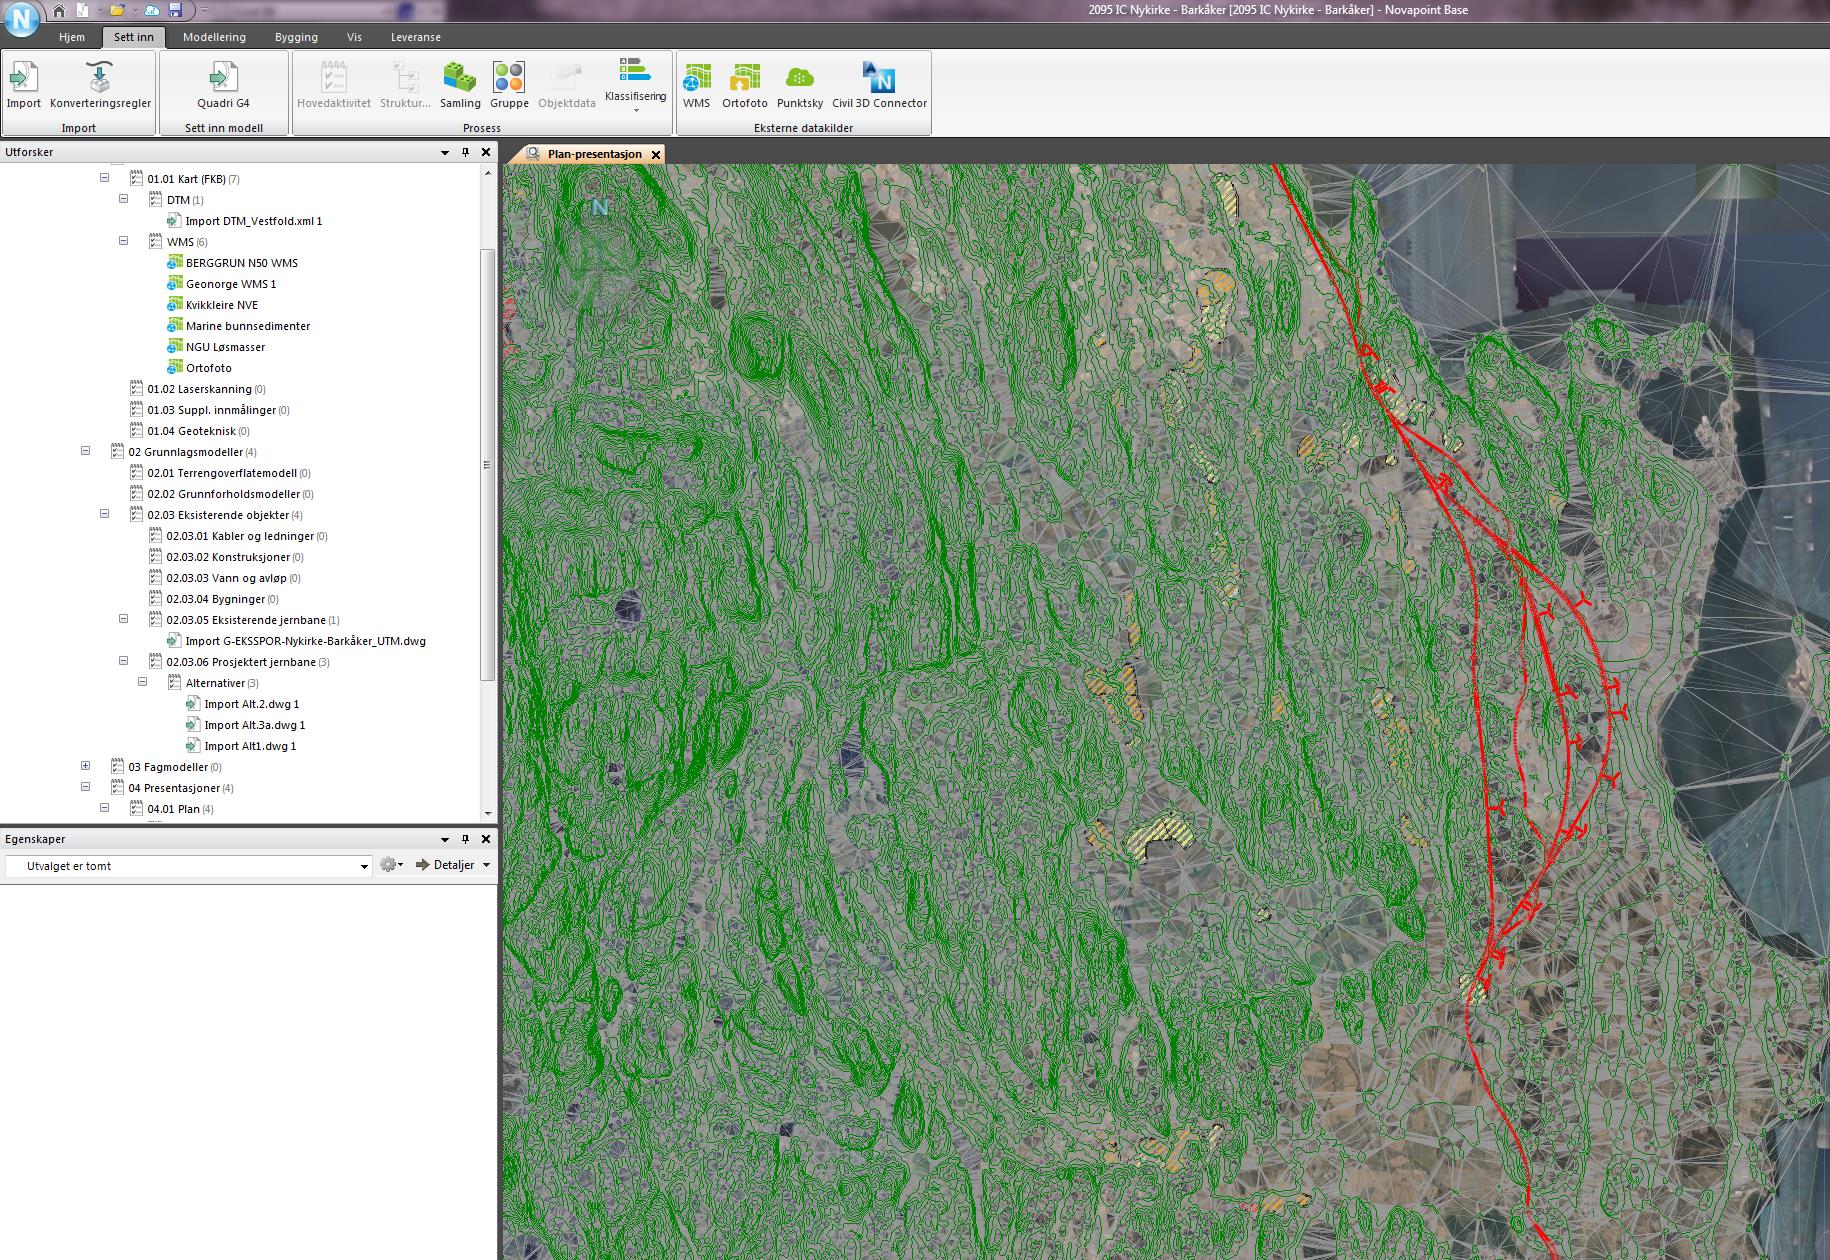Select 'NGU Løsmasser' row

[x=217, y=347]
